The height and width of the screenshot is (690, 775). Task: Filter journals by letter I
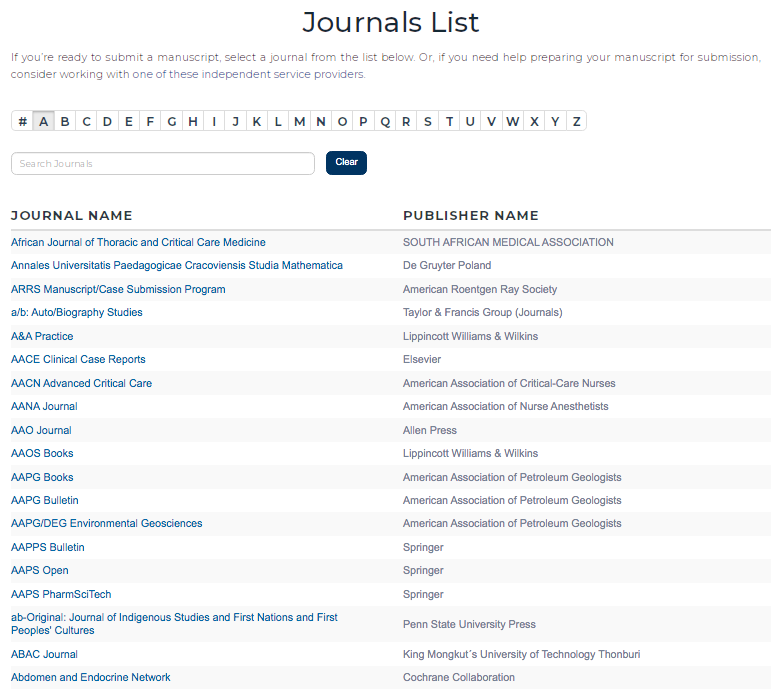pos(214,121)
